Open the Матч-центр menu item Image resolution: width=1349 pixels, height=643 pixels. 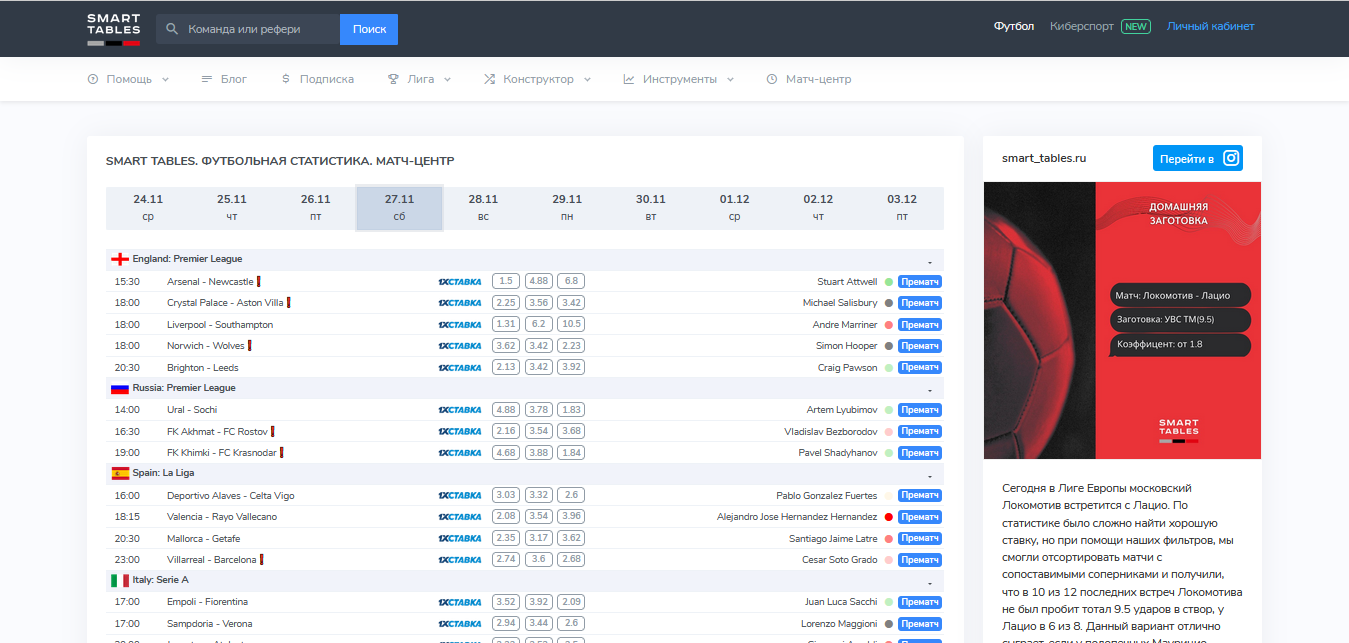point(809,79)
